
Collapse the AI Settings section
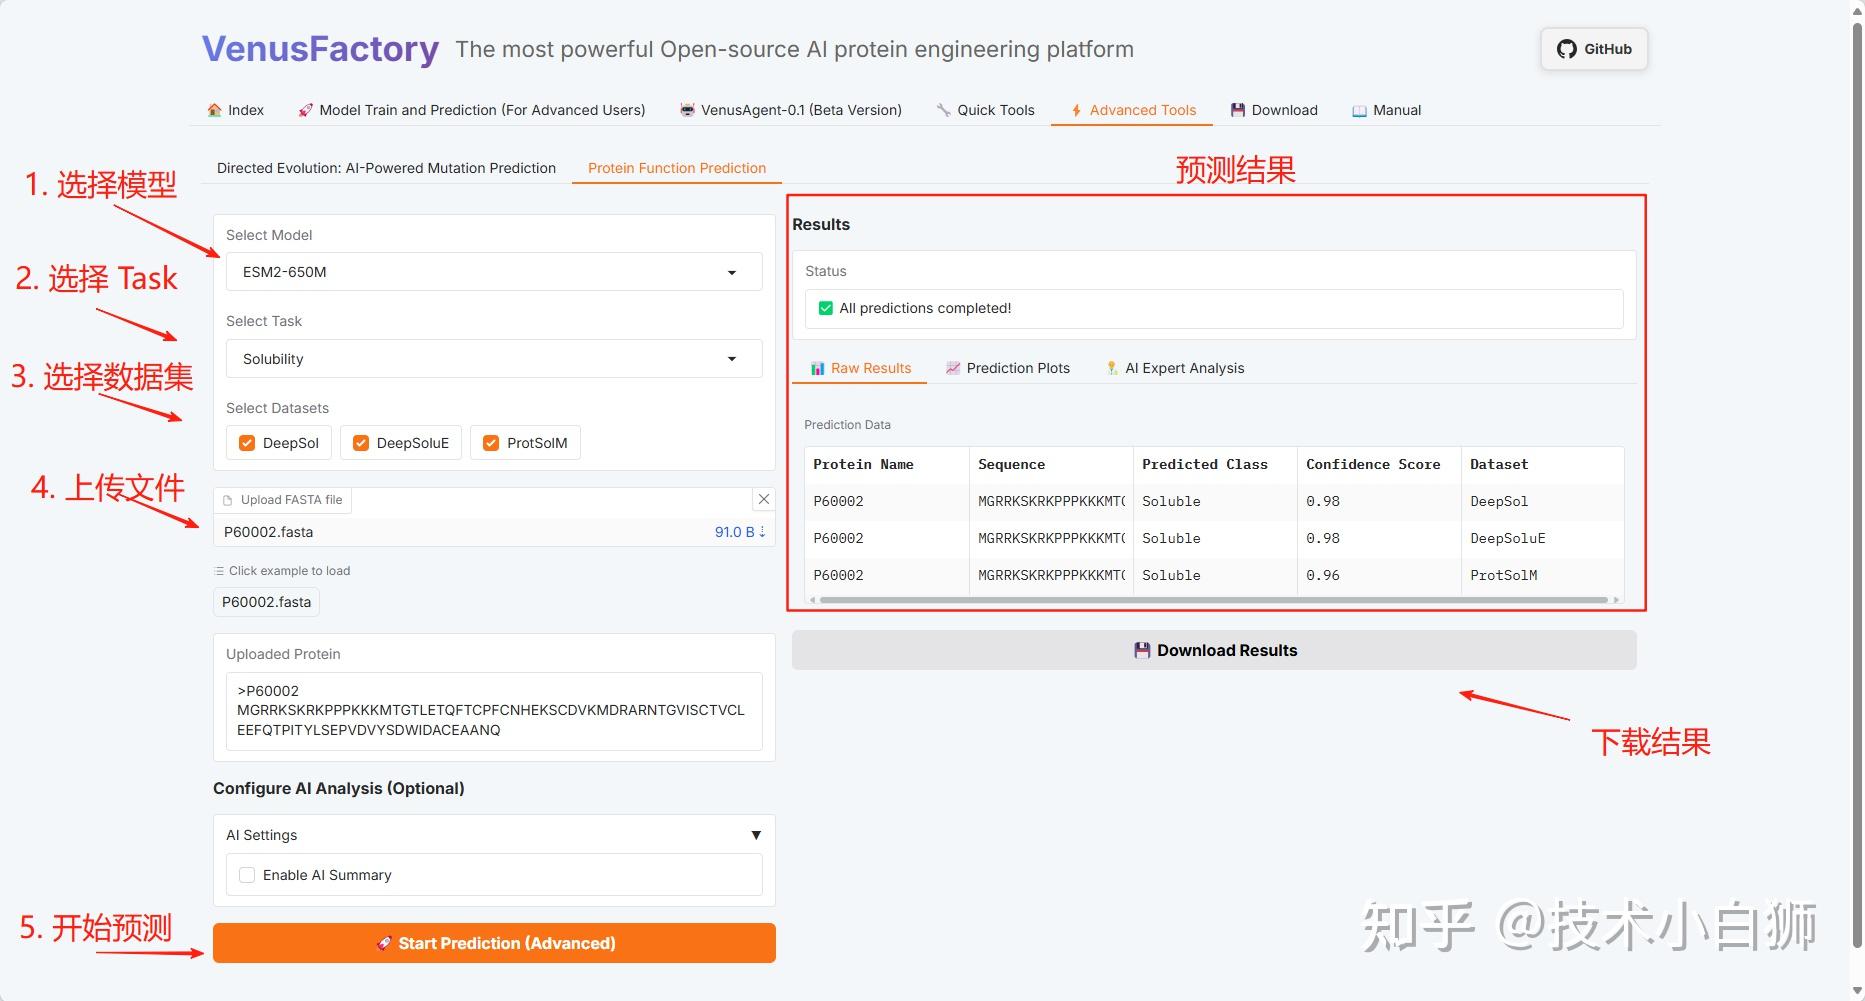756,835
